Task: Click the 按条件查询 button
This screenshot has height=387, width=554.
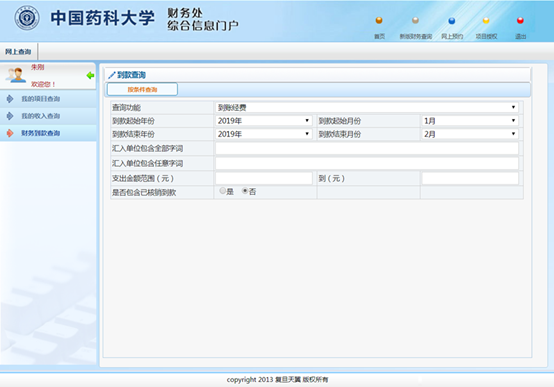Action: click(x=142, y=89)
